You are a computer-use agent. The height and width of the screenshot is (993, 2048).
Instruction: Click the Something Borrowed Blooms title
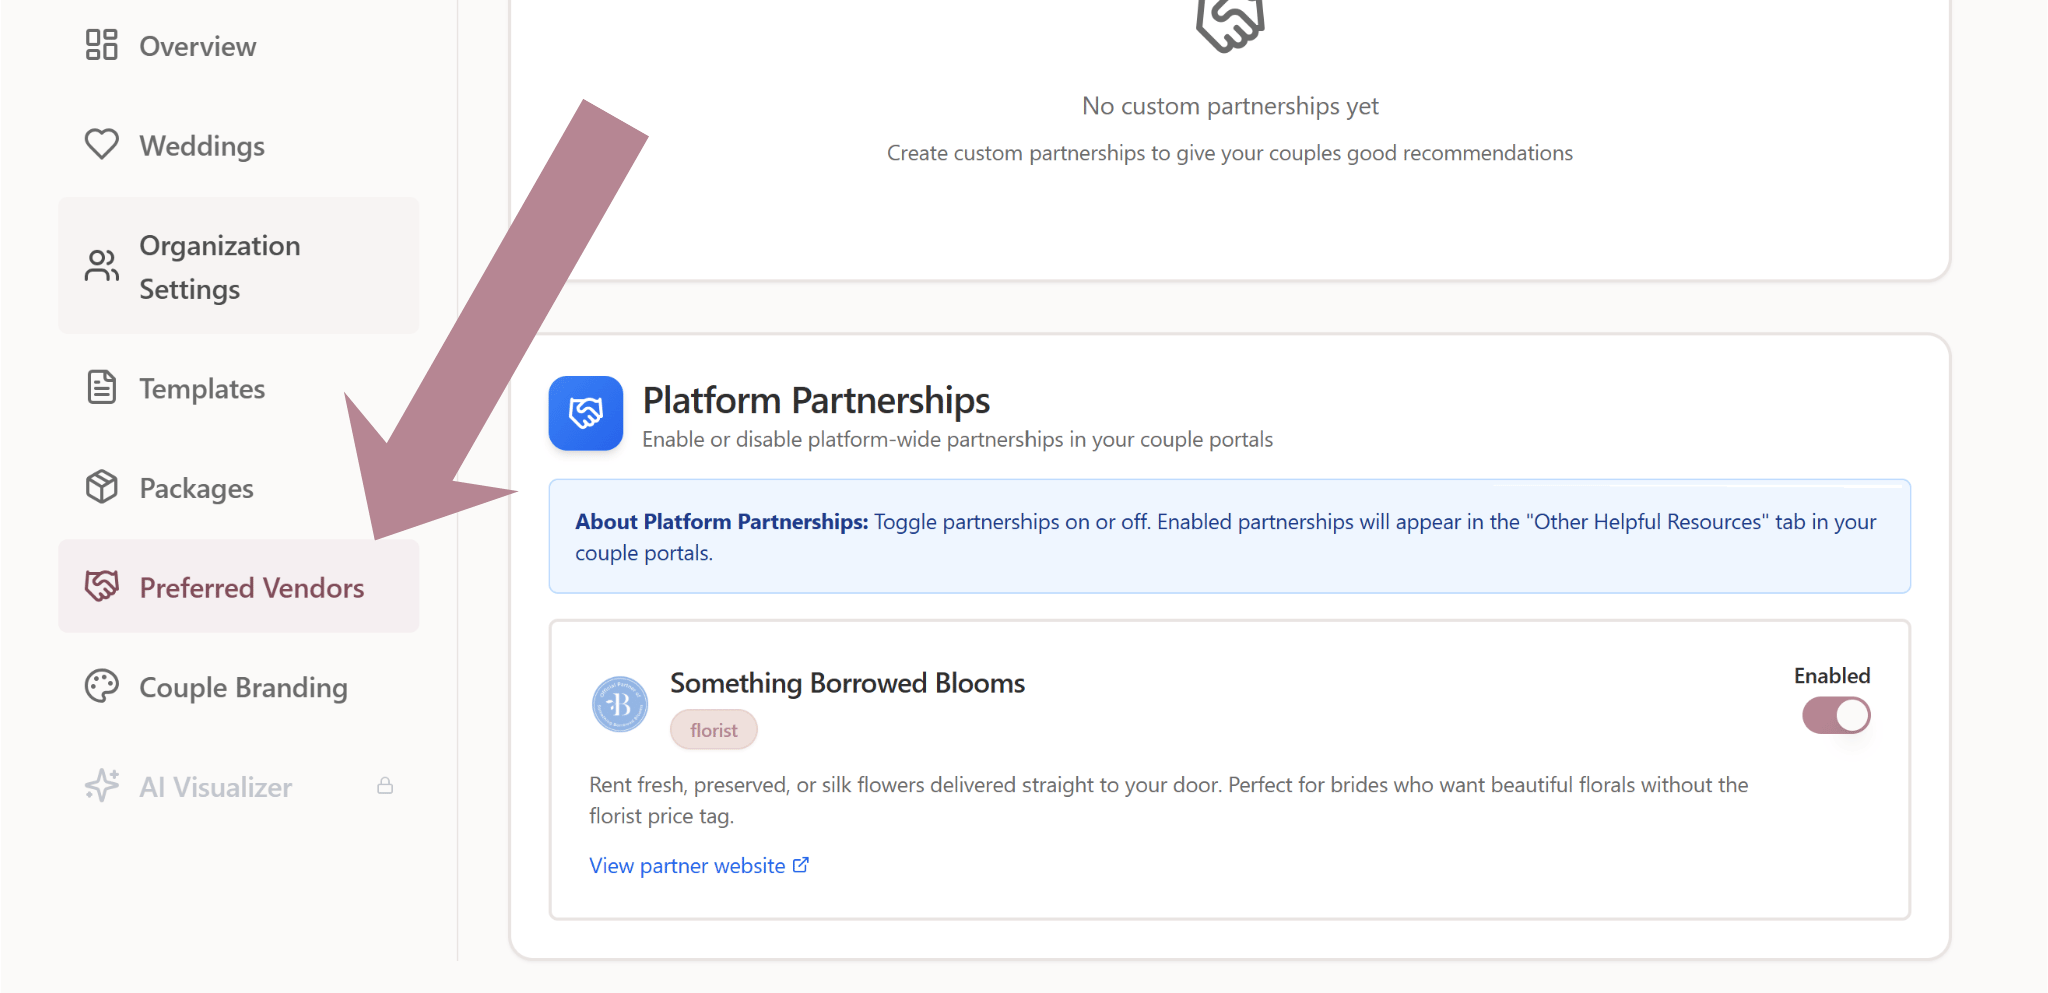847,683
